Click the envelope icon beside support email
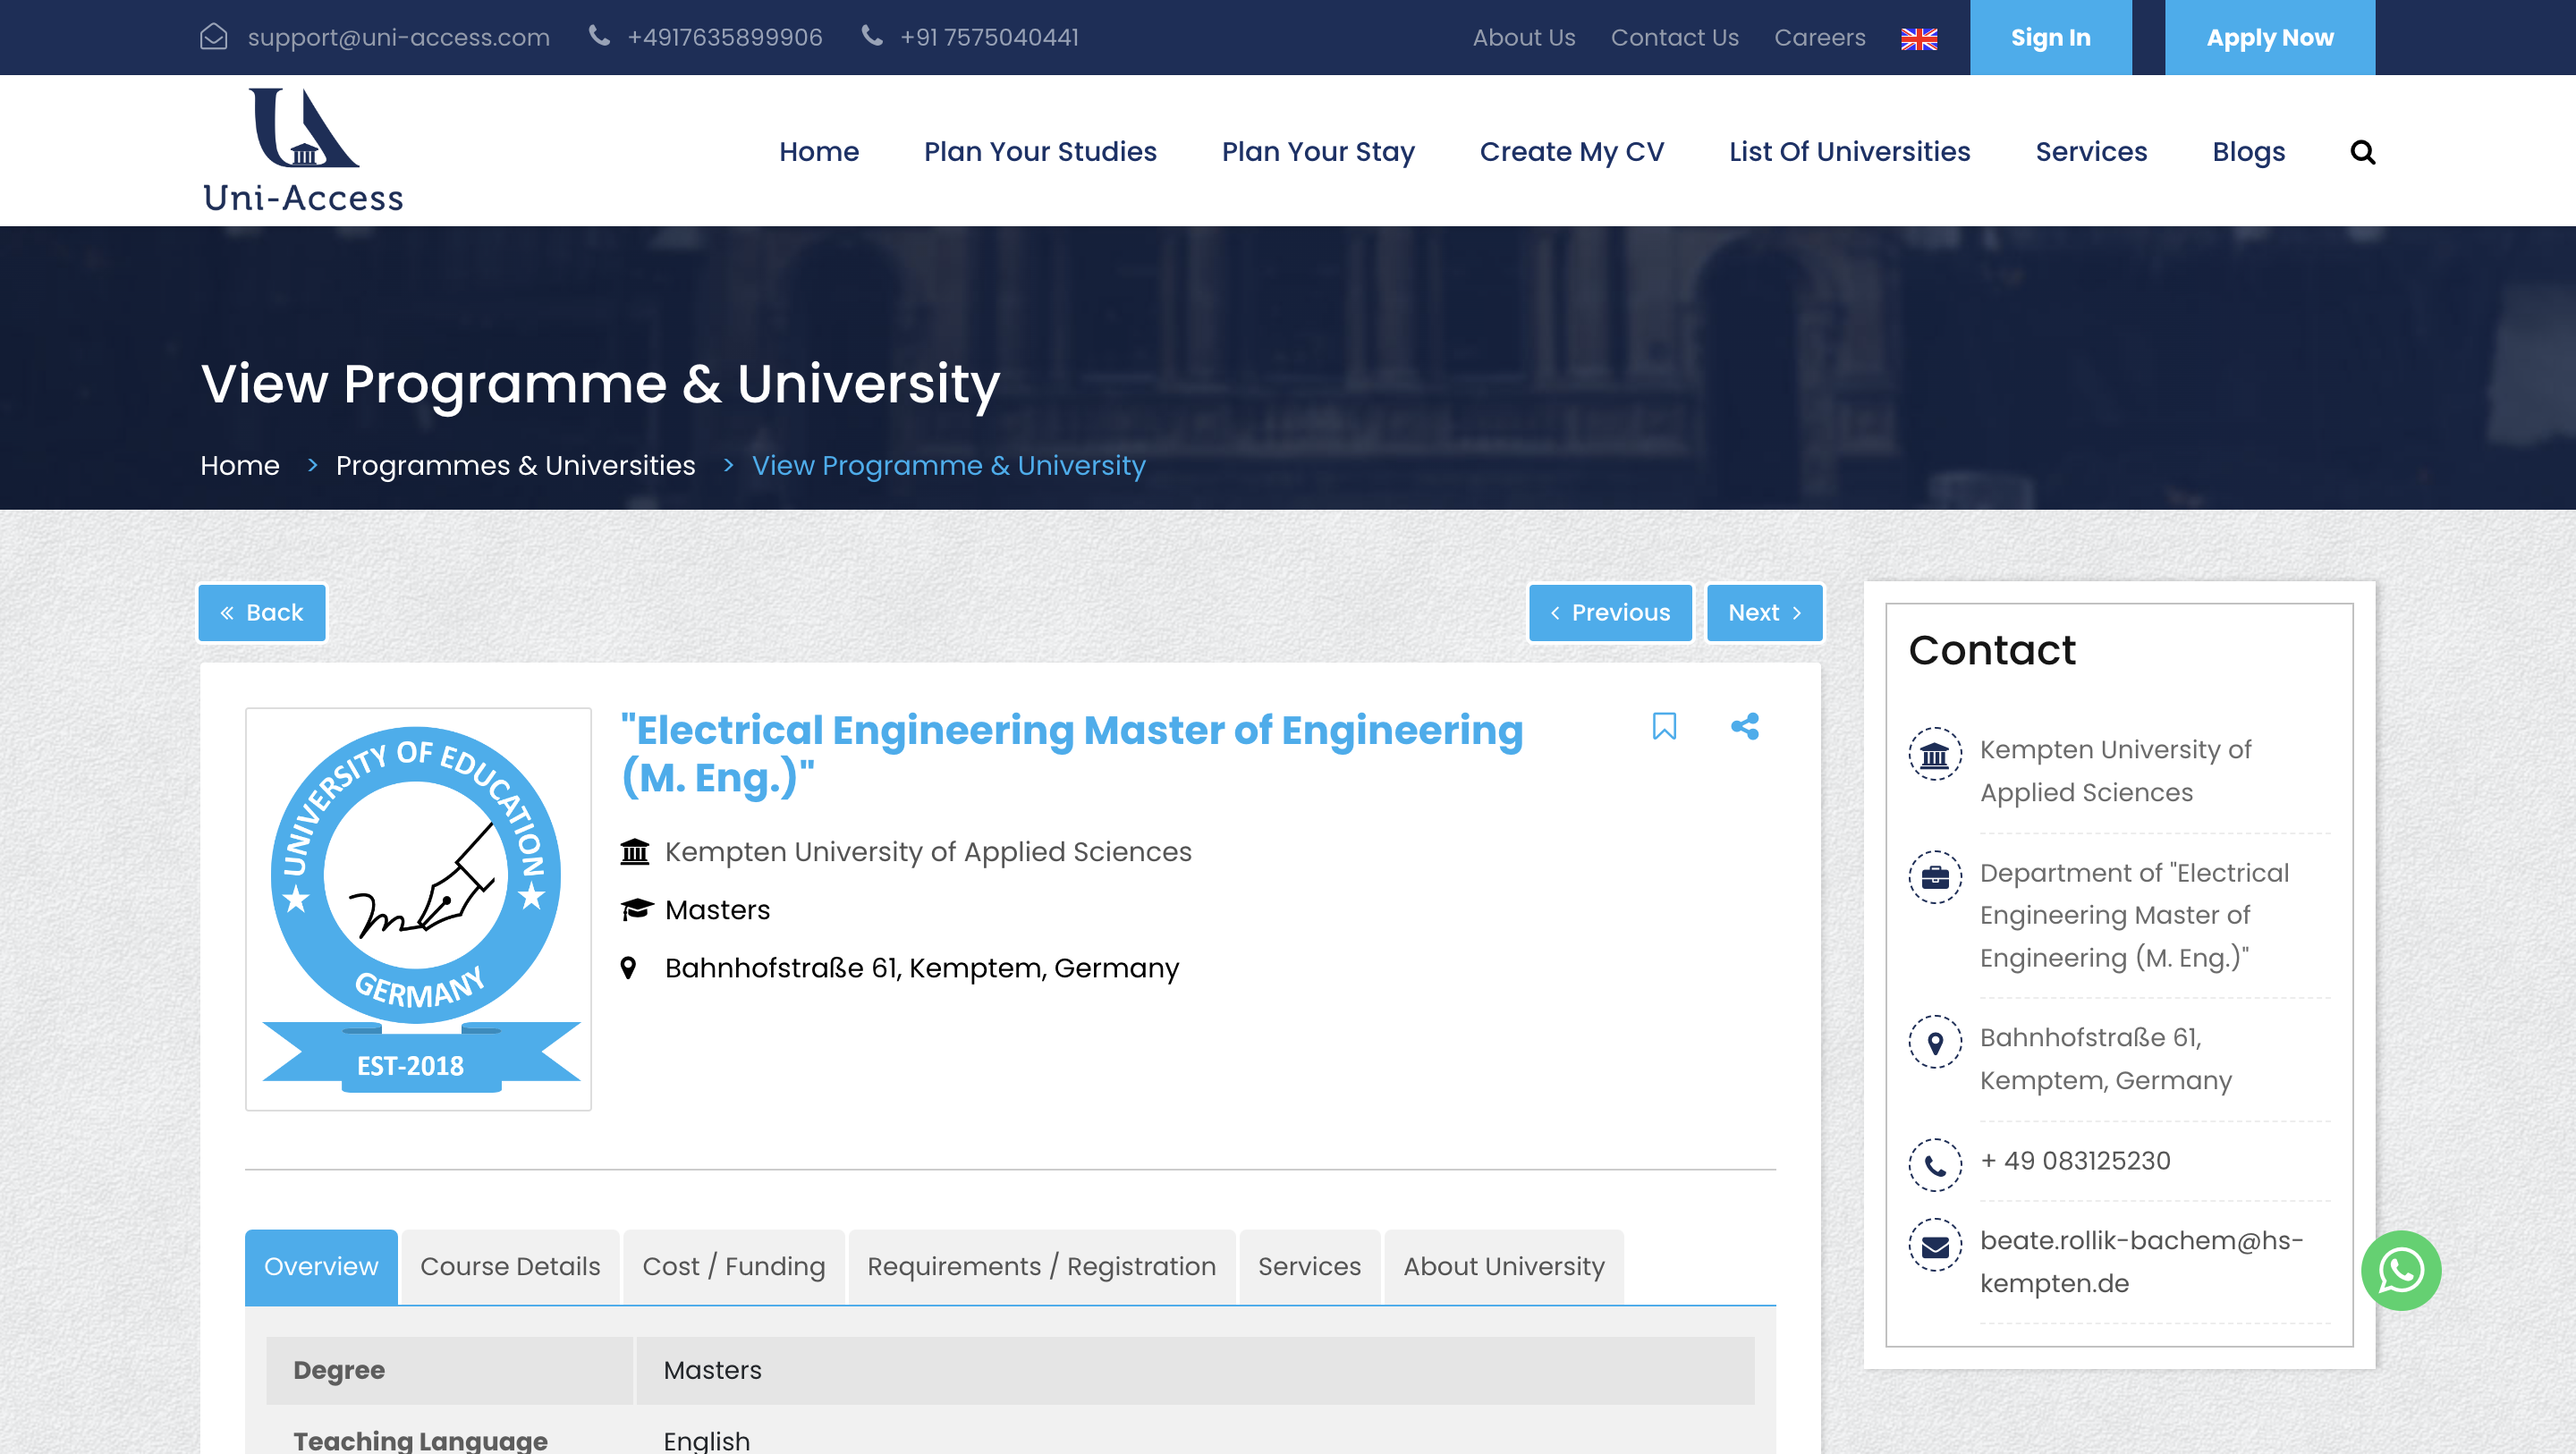 click(x=214, y=37)
